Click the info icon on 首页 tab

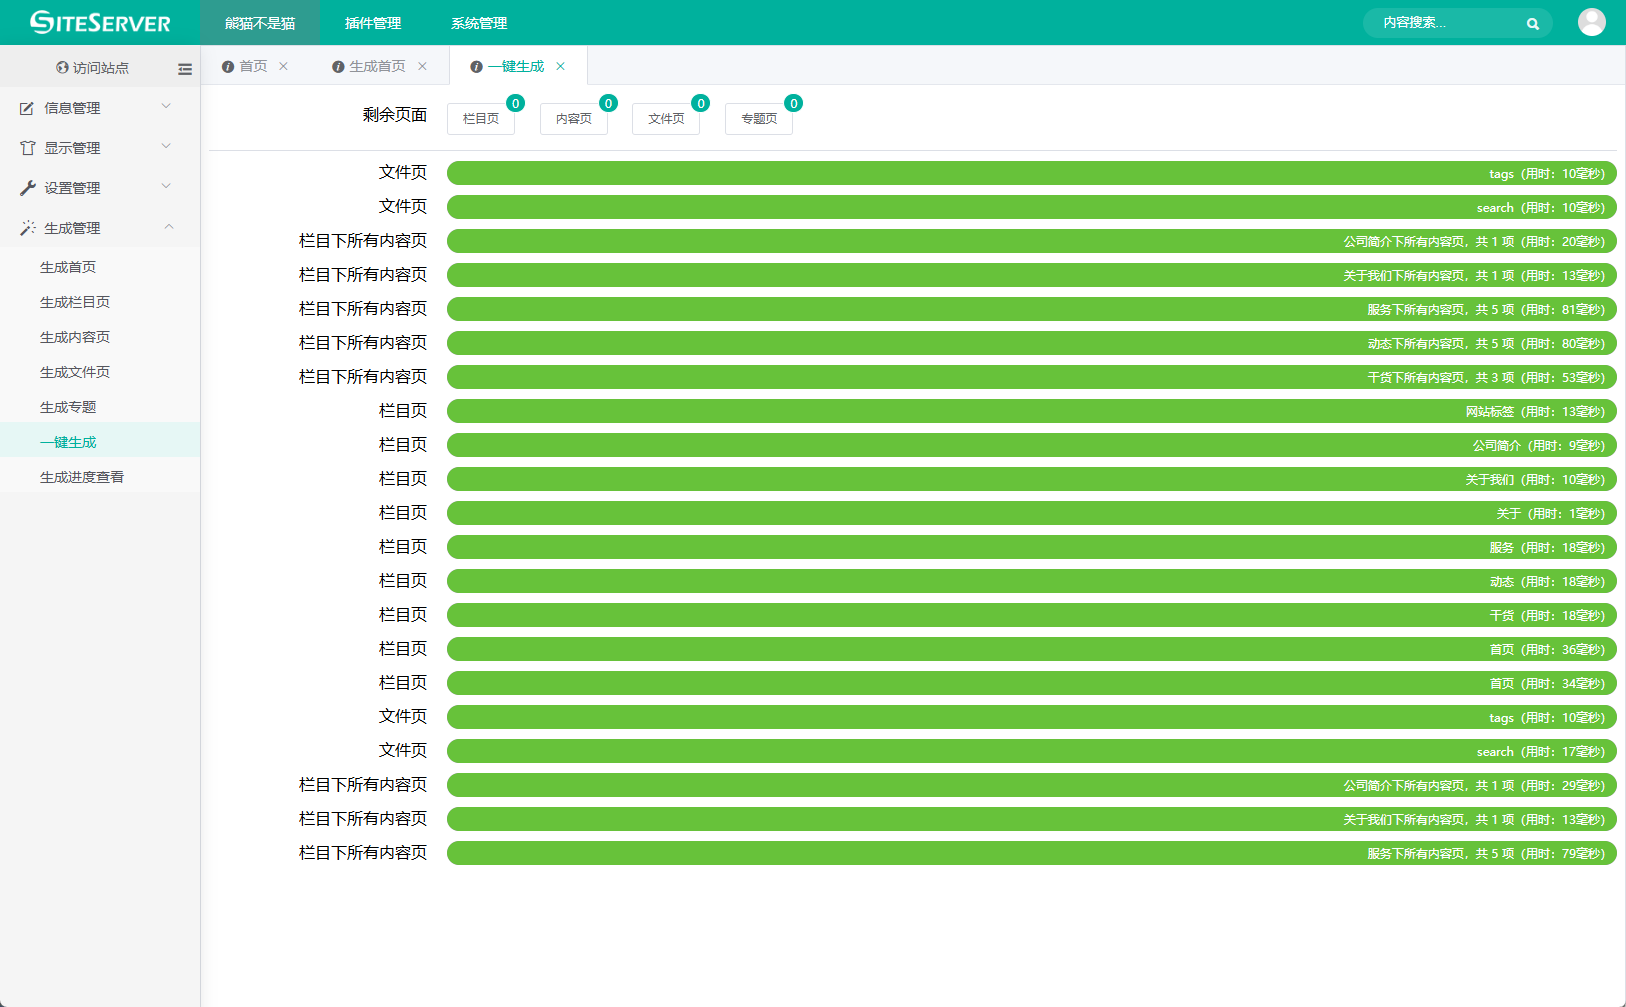coord(228,66)
